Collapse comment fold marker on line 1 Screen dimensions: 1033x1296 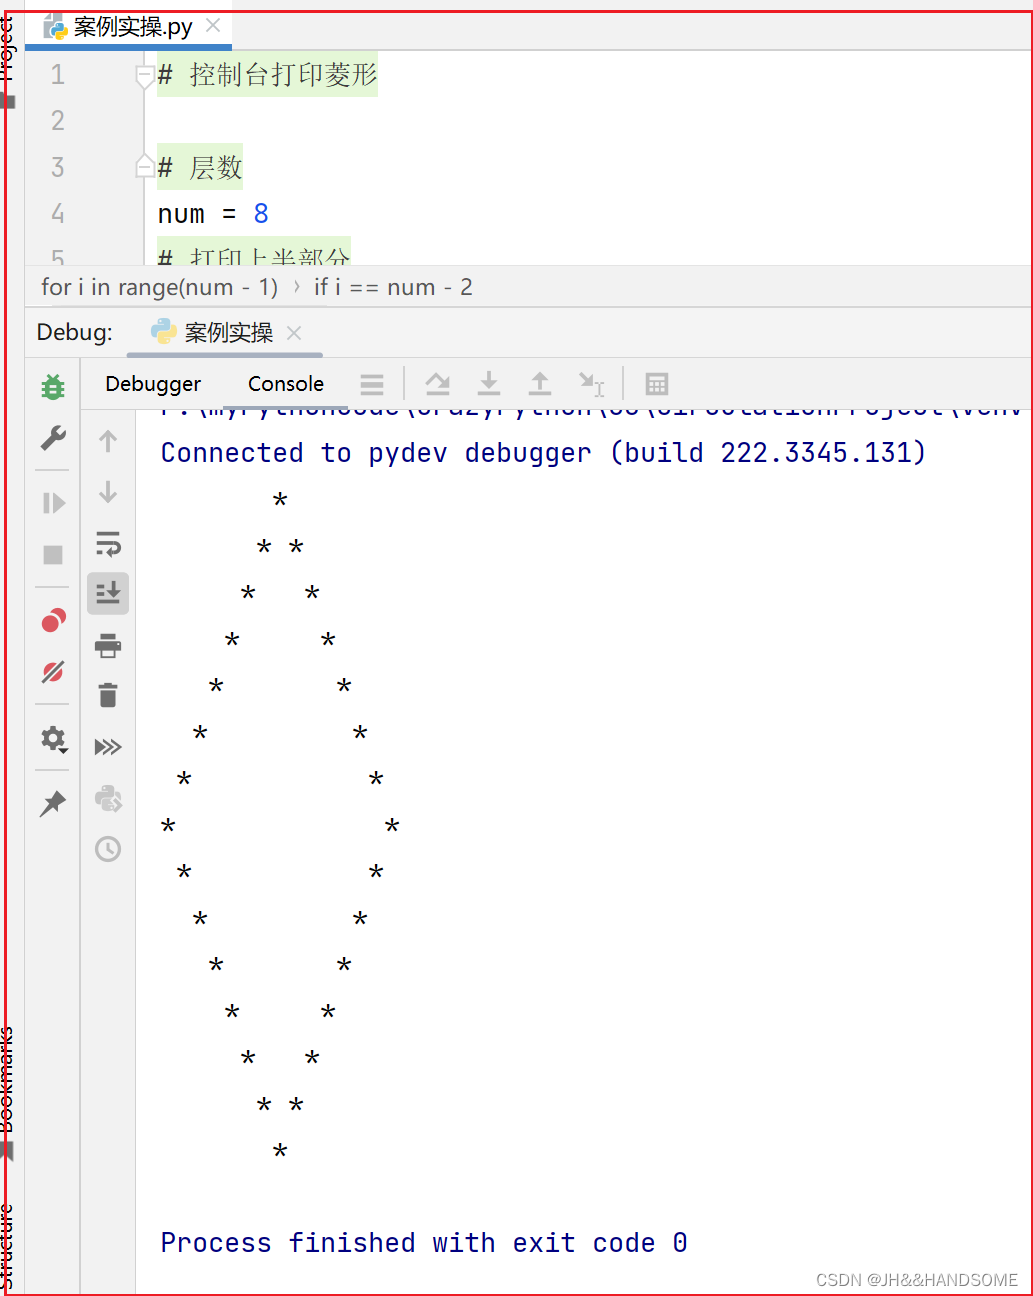click(x=145, y=76)
